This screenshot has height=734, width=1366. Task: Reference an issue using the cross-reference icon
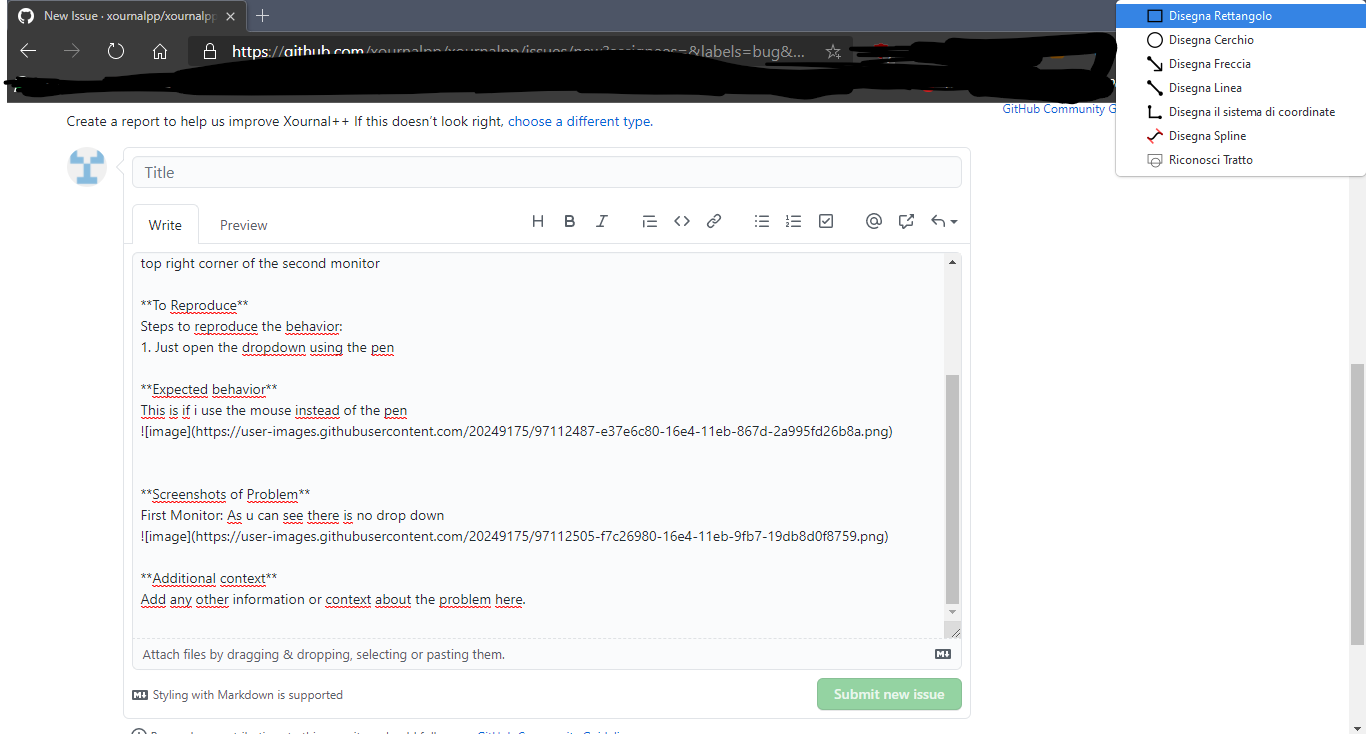(x=906, y=221)
